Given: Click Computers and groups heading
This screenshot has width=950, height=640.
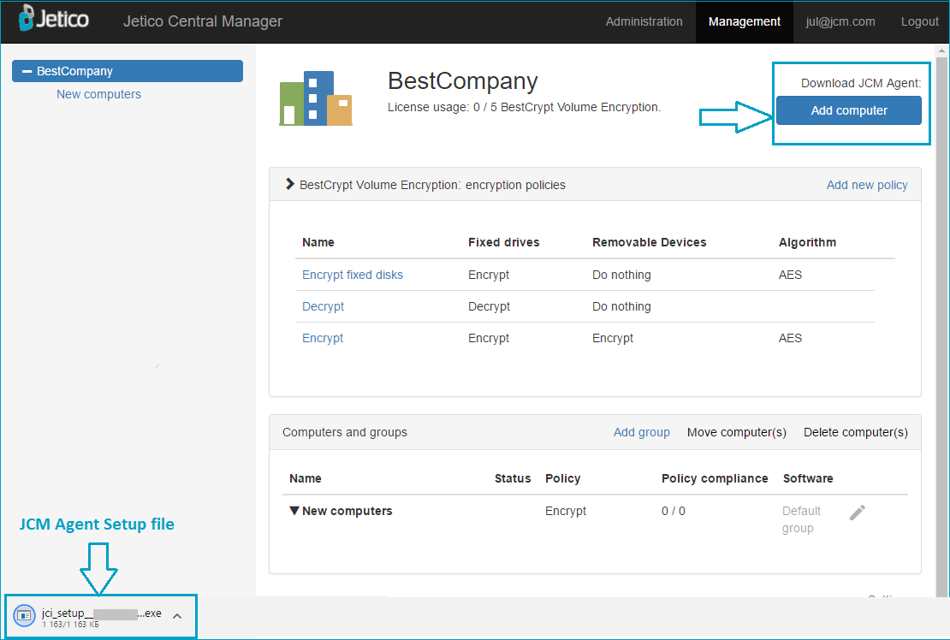Looking at the screenshot, I should pos(344,432).
